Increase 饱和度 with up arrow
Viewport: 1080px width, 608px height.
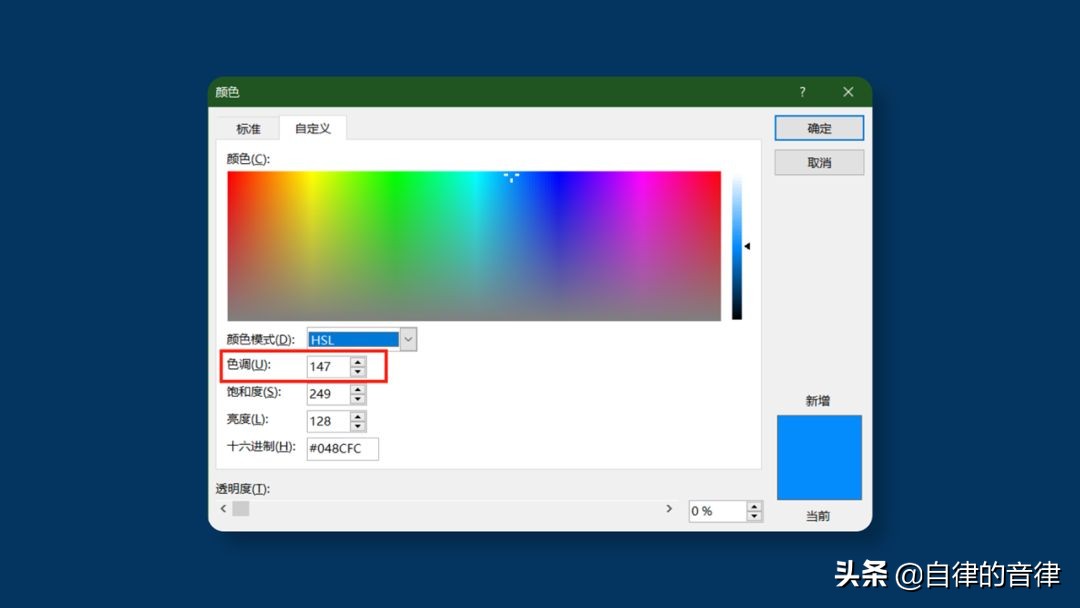pyautogui.click(x=357, y=389)
